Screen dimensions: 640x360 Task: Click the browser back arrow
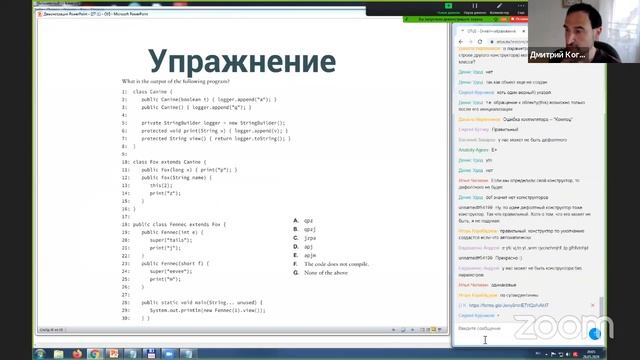[461, 42]
